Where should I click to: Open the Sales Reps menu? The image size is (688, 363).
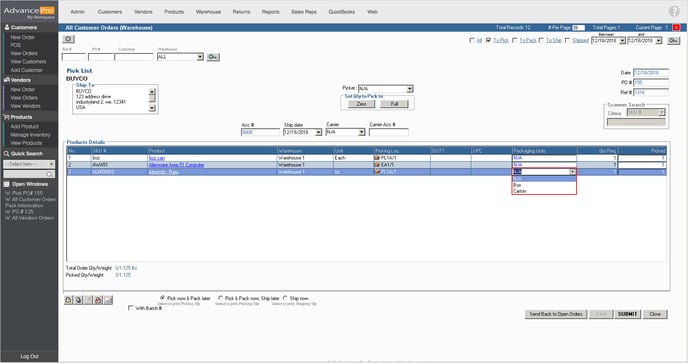tap(304, 12)
